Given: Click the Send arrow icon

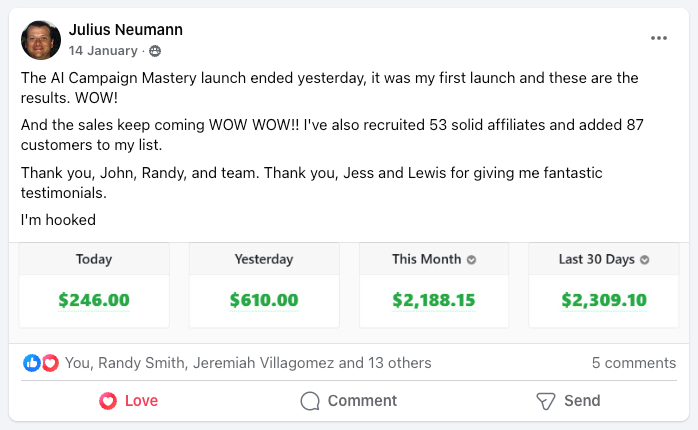Looking at the screenshot, I should [545, 401].
